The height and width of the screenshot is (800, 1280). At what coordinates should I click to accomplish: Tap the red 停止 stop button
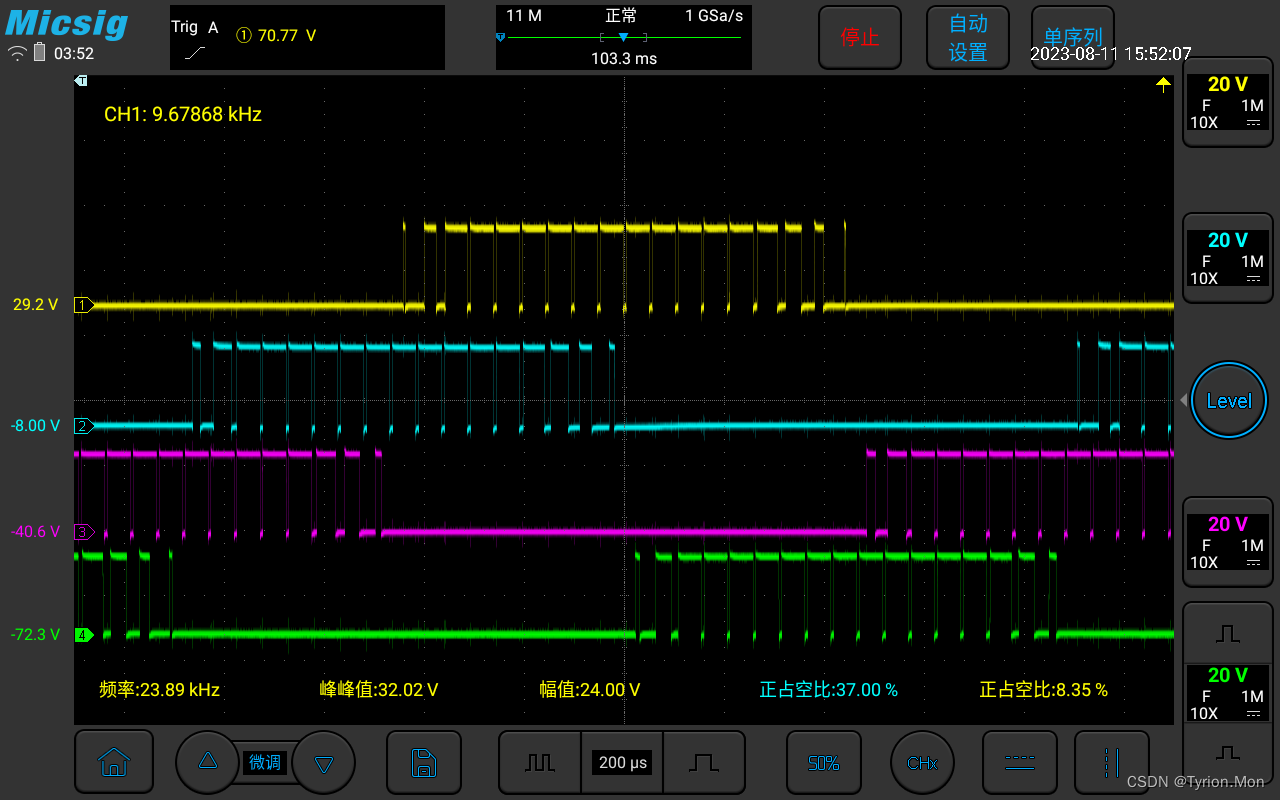[x=860, y=37]
